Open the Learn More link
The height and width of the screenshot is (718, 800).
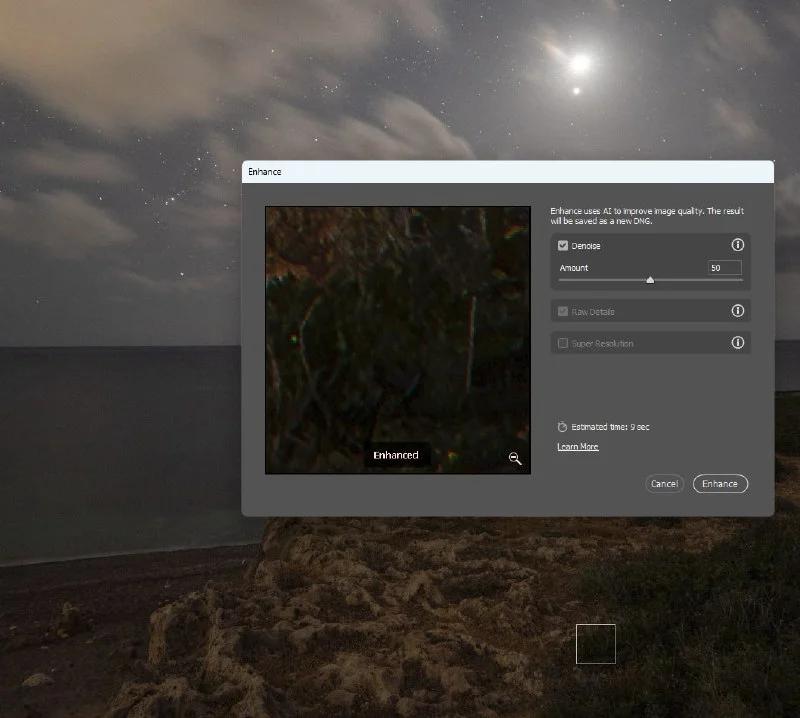578,447
